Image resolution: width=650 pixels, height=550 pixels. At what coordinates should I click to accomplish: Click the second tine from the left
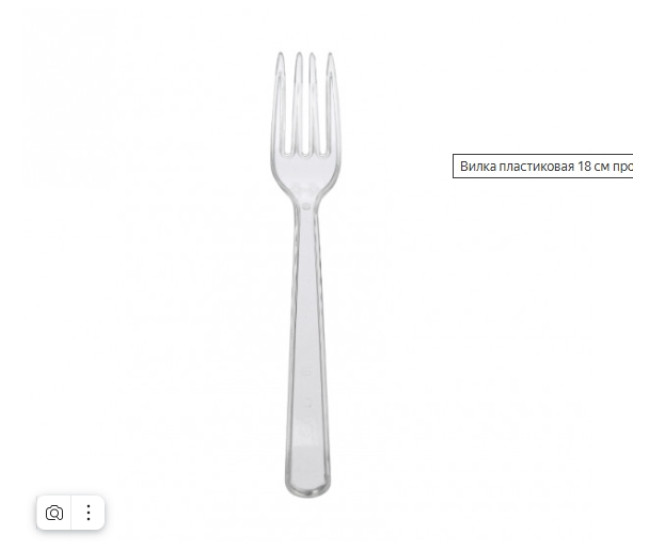click(x=298, y=104)
